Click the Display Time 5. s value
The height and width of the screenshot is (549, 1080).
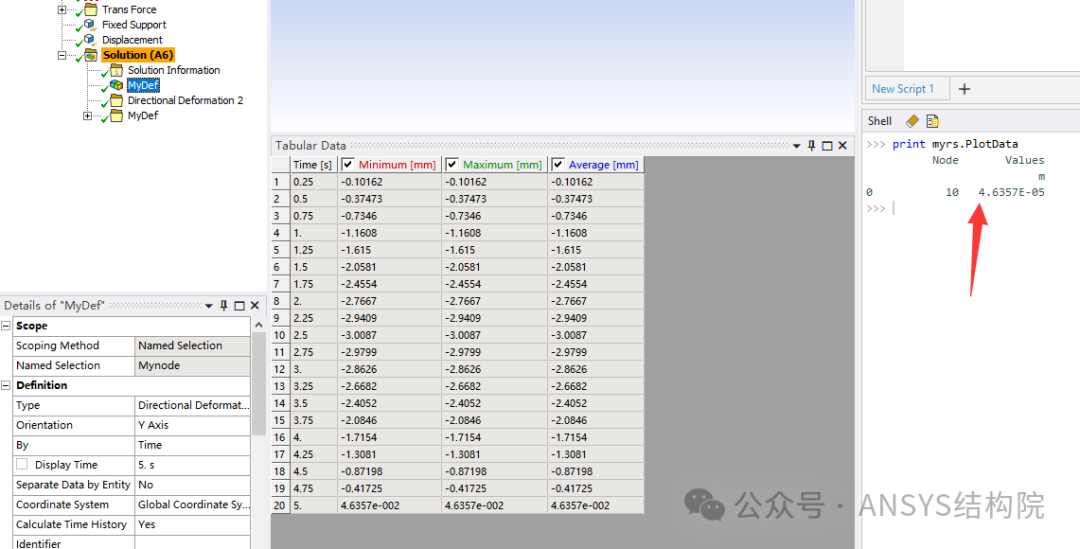pos(193,465)
